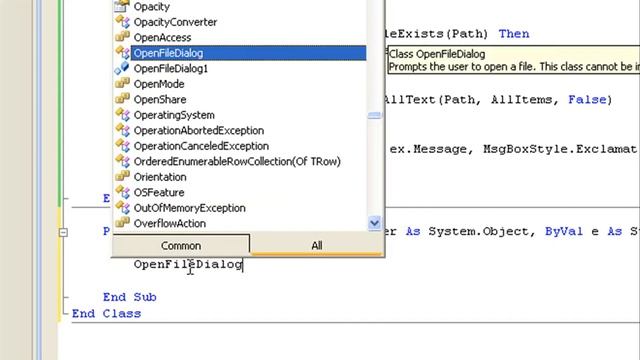
Task: Click MsgBoxStyle.Exclamation in the code
Action: [x=561, y=149]
